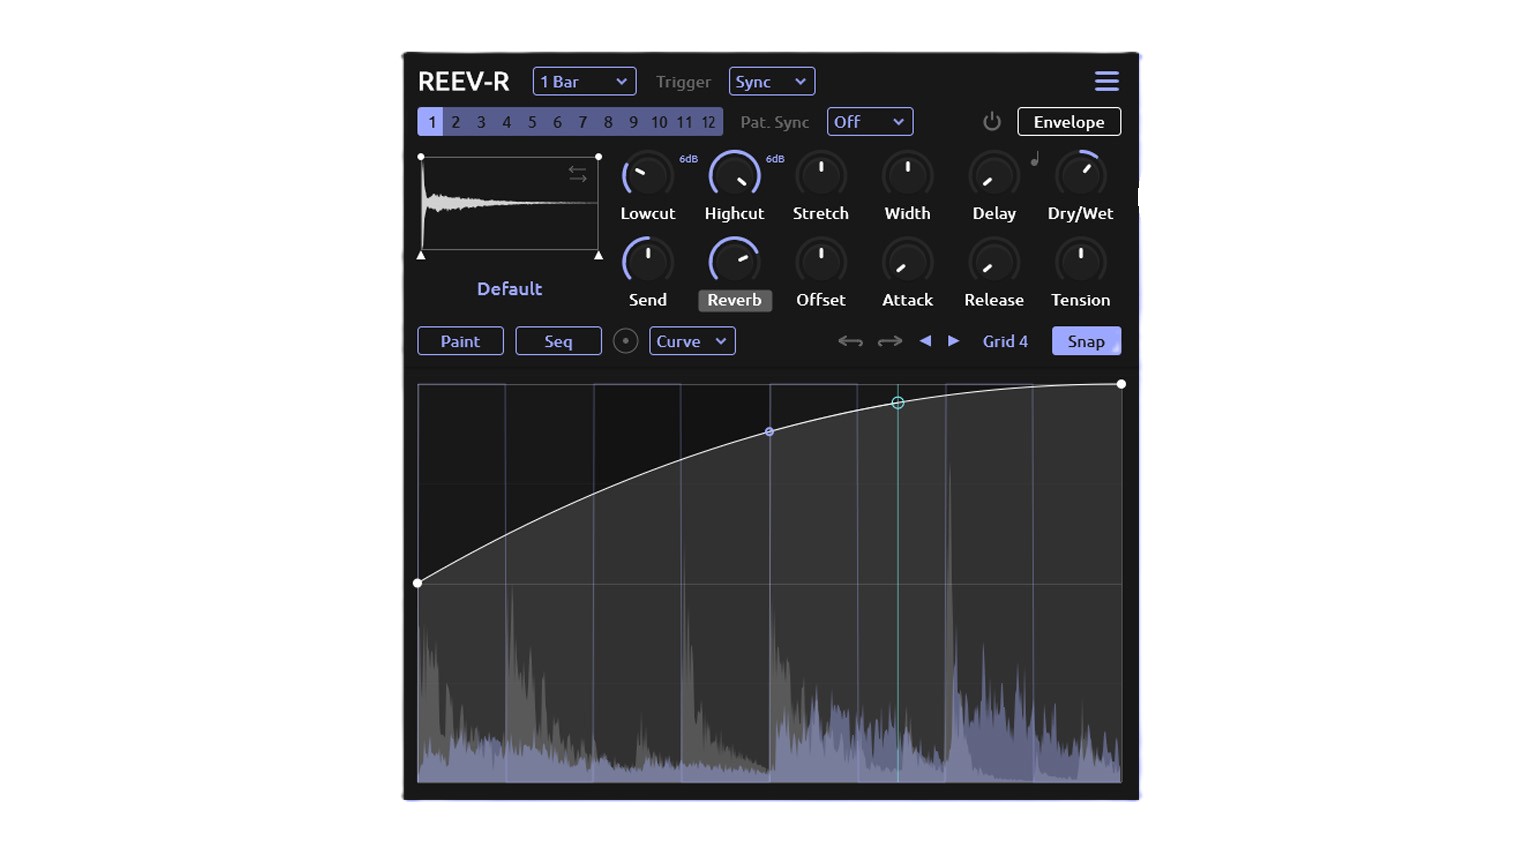
Task: Open the Pat. Sync Off dropdown
Action: (x=869, y=122)
